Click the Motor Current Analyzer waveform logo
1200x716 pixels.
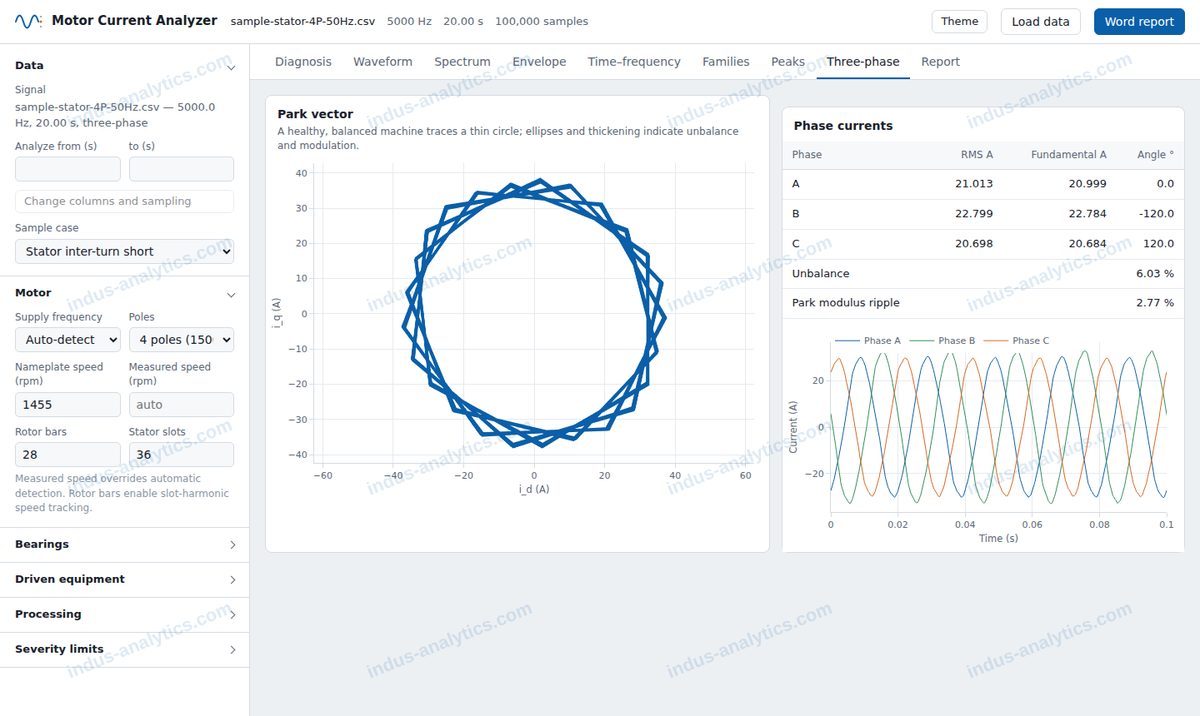pos(28,21)
